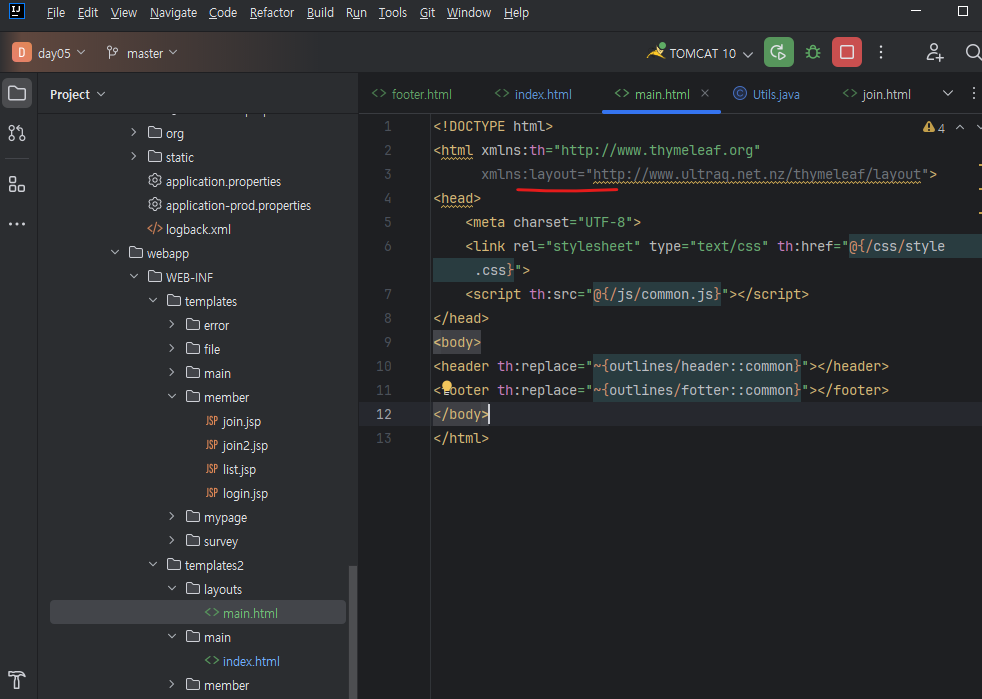Open login.jsp in the project tree
Viewport: 982px width, 699px height.
coord(245,493)
